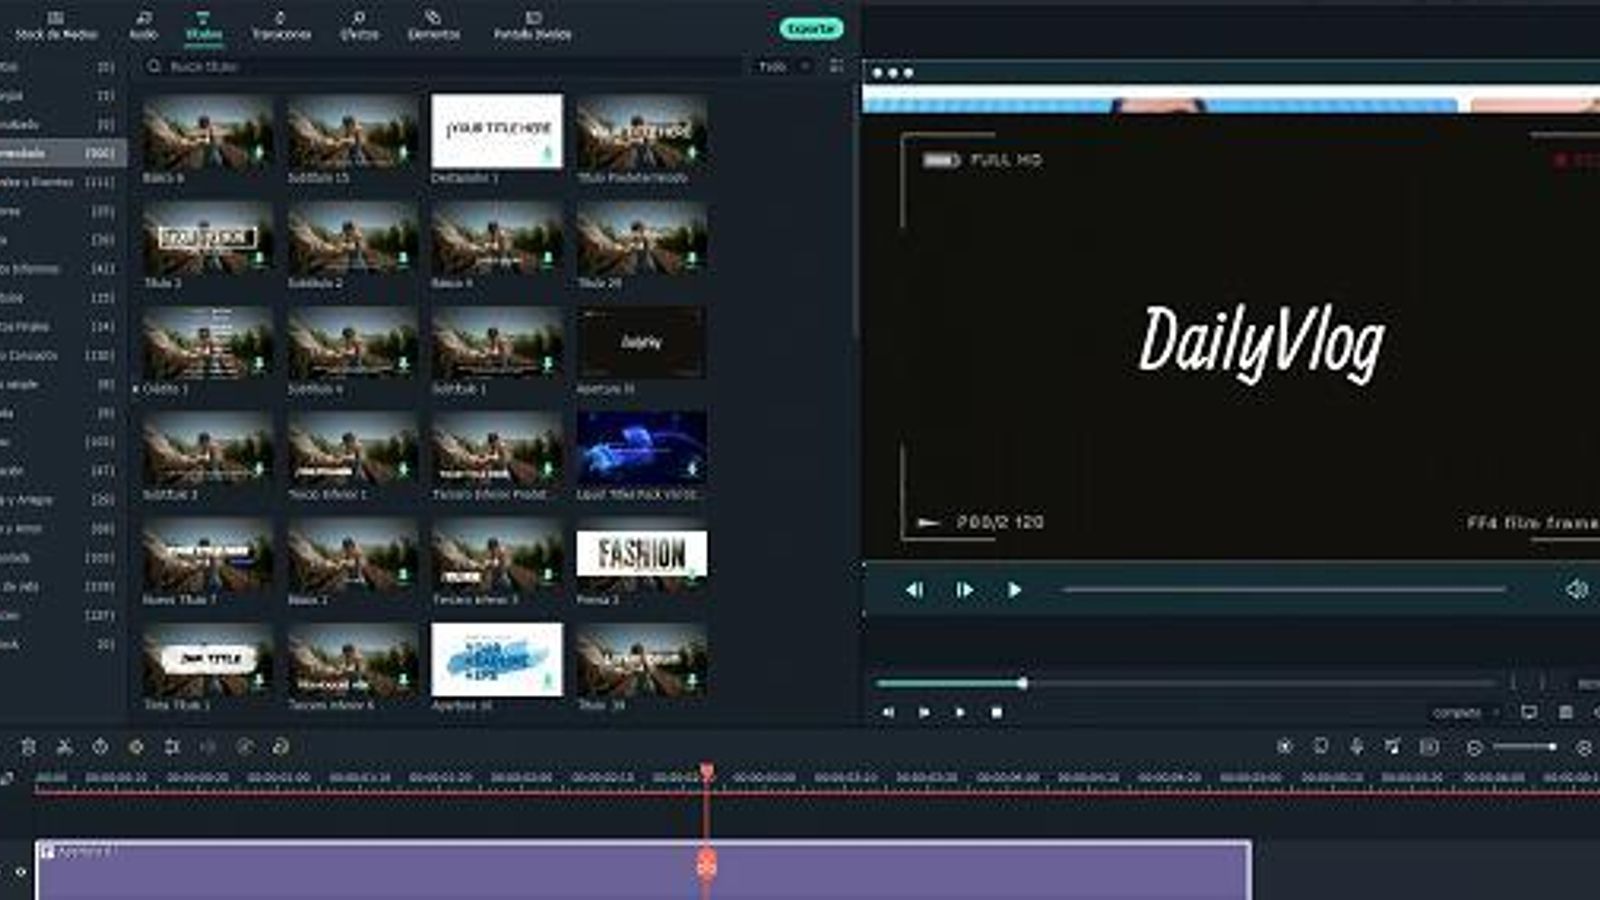Click the speaker volume icon in preview
The height and width of the screenshot is (900, 1600).
click(x=1576, y=590)
